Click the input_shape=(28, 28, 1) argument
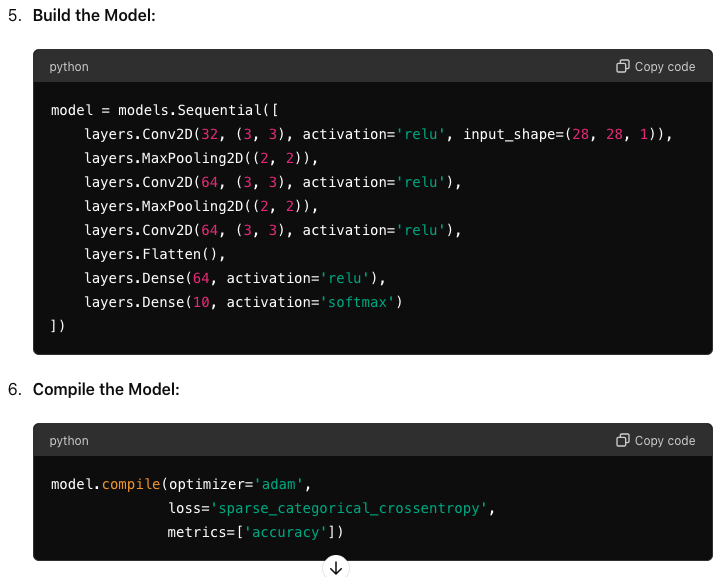 tap(564, 134)
